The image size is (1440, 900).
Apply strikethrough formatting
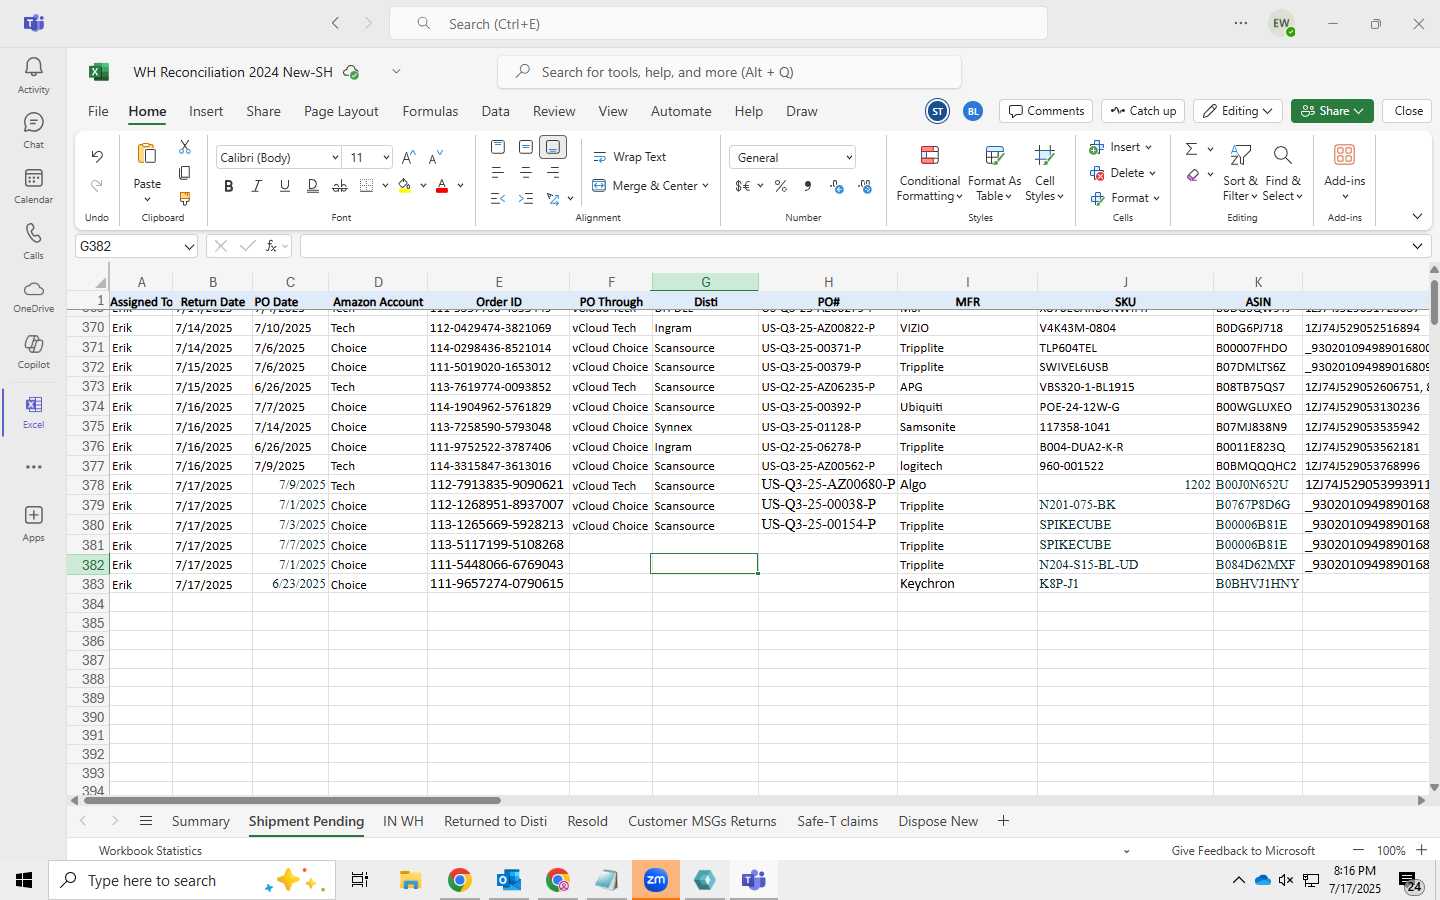(x=340, y=186)
